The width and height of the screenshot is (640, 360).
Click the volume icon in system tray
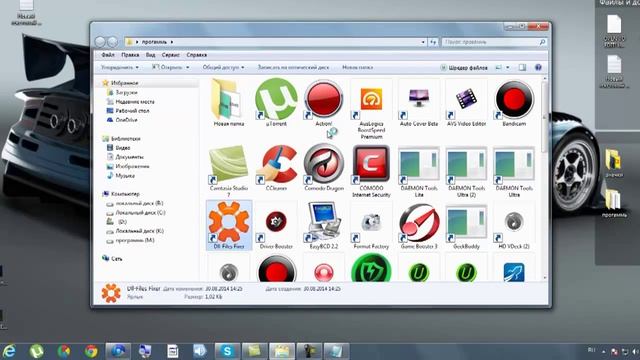click(x=635, y=351)
